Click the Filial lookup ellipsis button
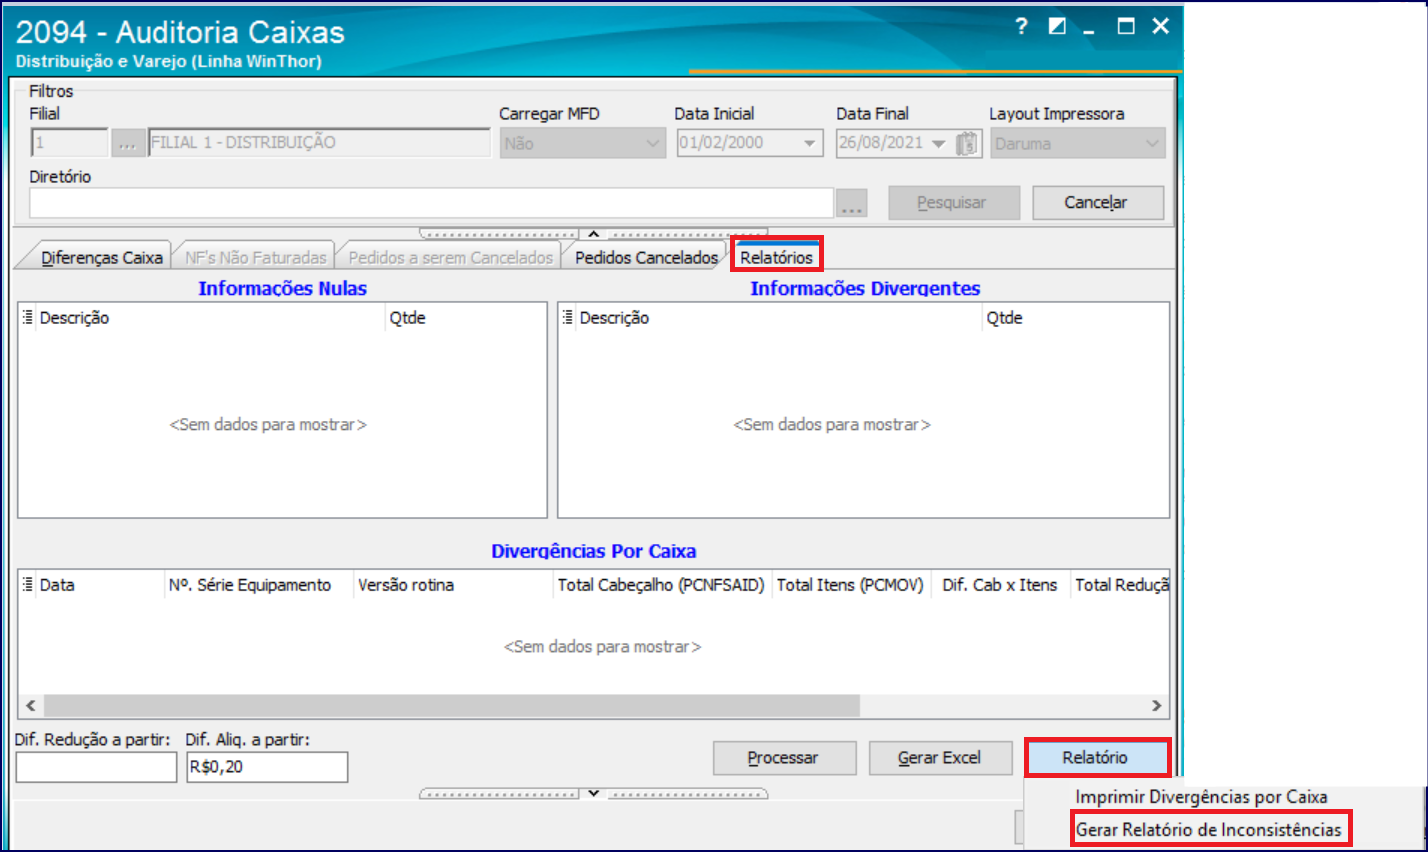The image size is (1428, 852). 128,143
